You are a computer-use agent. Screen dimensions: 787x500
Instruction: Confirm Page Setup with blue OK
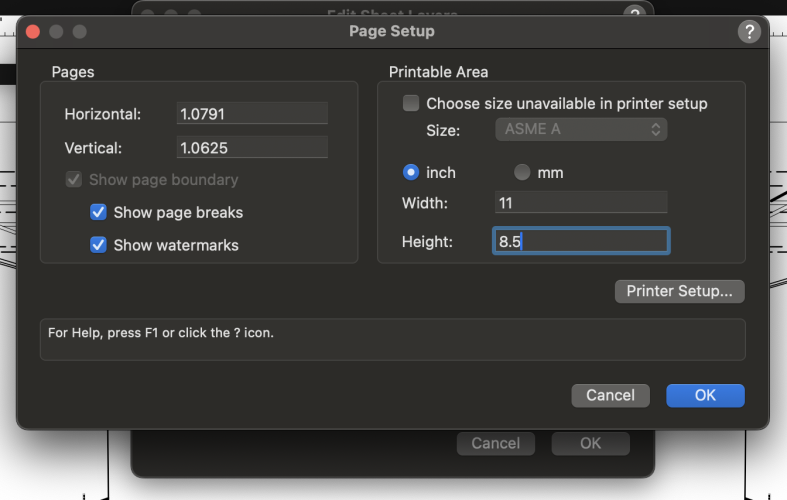705,395
